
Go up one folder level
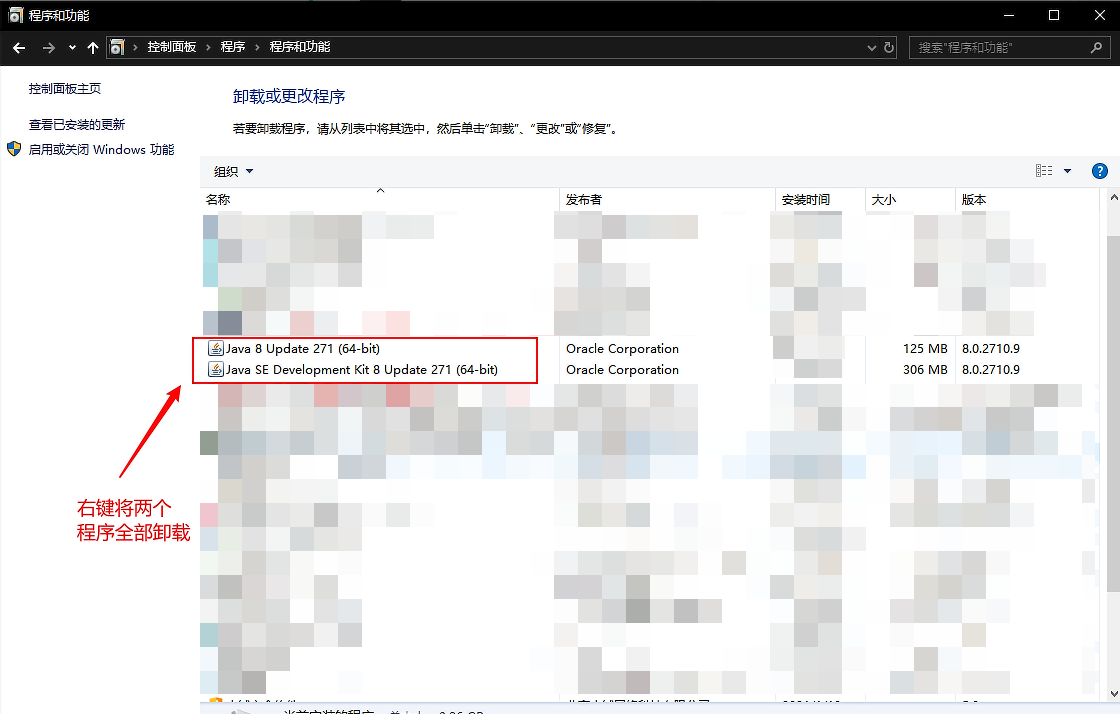93,47
